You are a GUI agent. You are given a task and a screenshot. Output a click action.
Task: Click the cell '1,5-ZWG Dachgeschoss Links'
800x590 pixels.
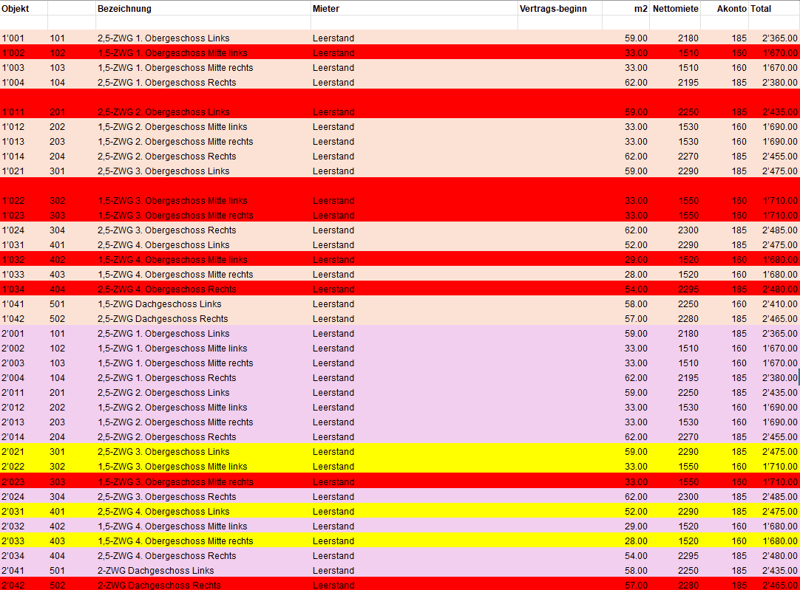click(x=159, y=305)
